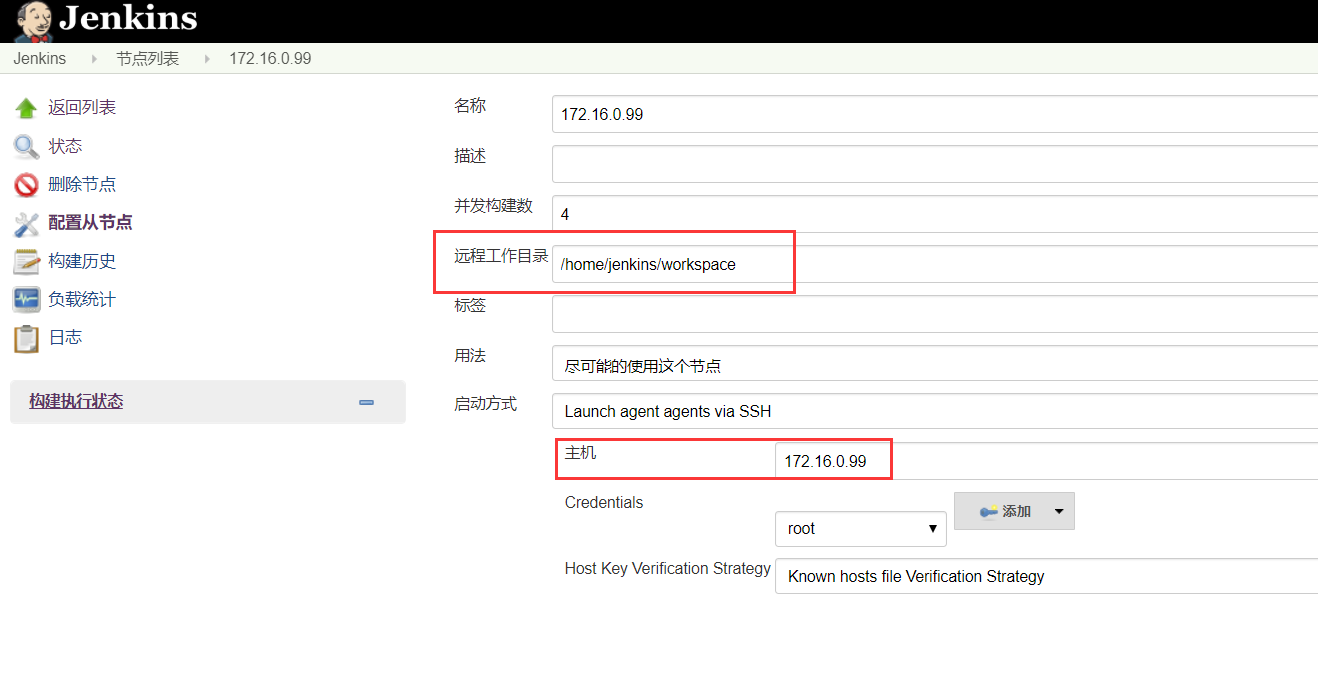
Task: Focus the 主机 input field
Action: coord(1046,461)
